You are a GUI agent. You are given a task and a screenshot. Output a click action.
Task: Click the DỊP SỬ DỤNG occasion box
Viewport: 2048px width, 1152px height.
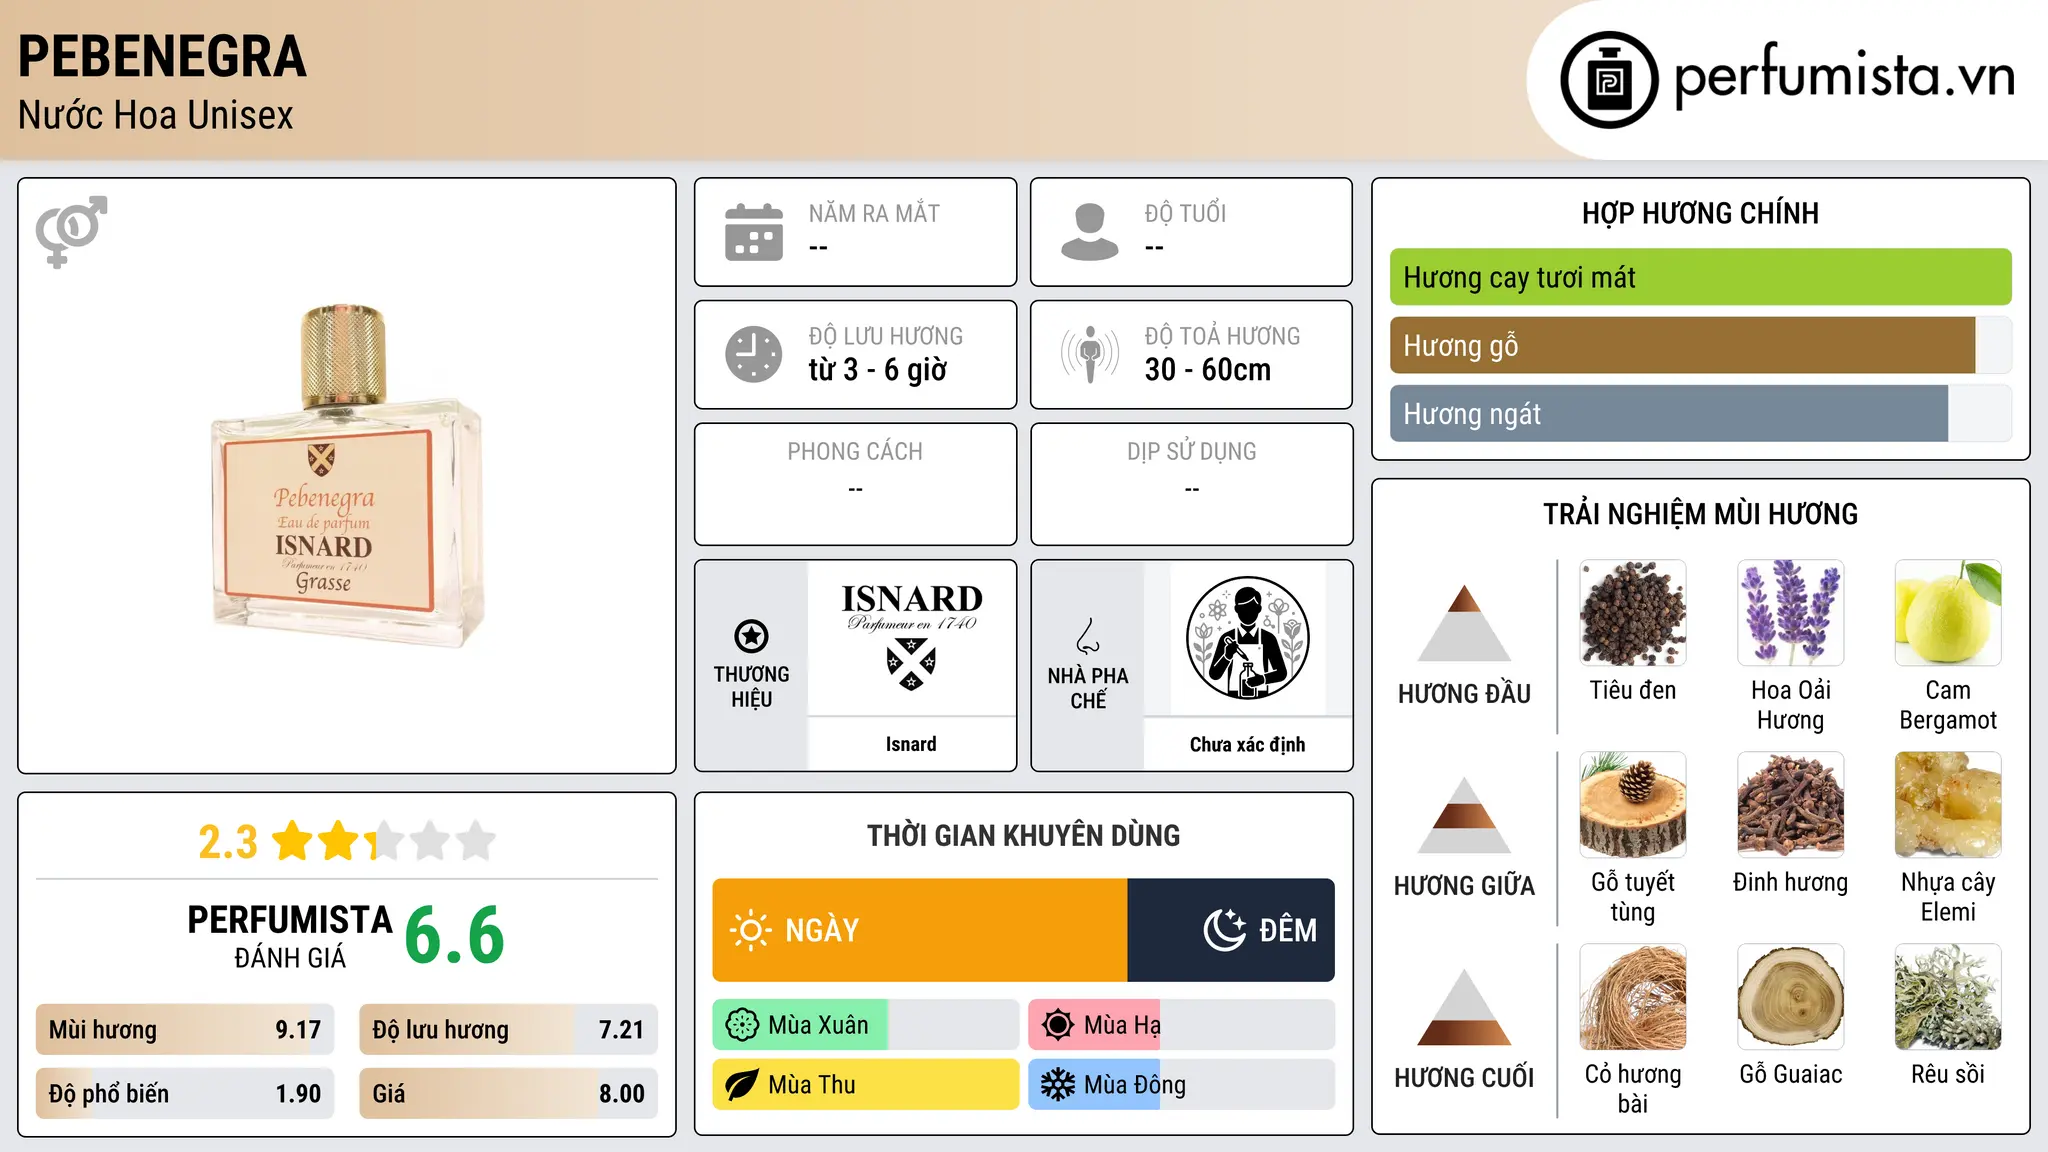pos(1191,484)
